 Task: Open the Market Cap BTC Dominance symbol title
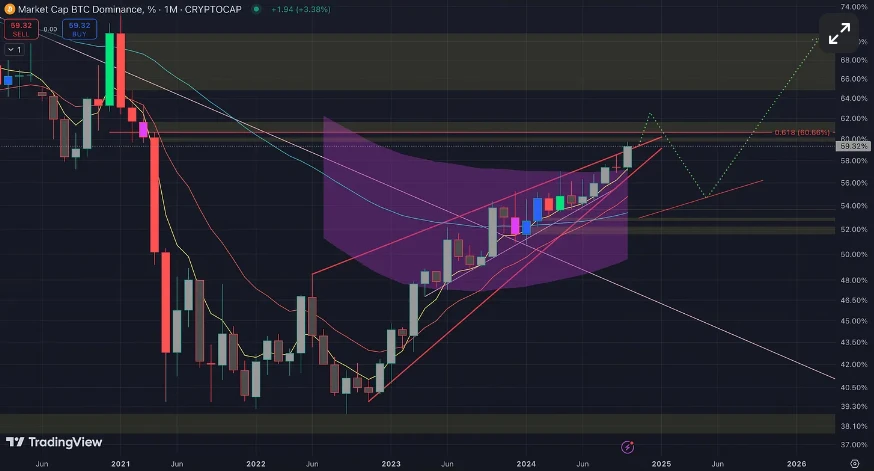tap(130, 9)
